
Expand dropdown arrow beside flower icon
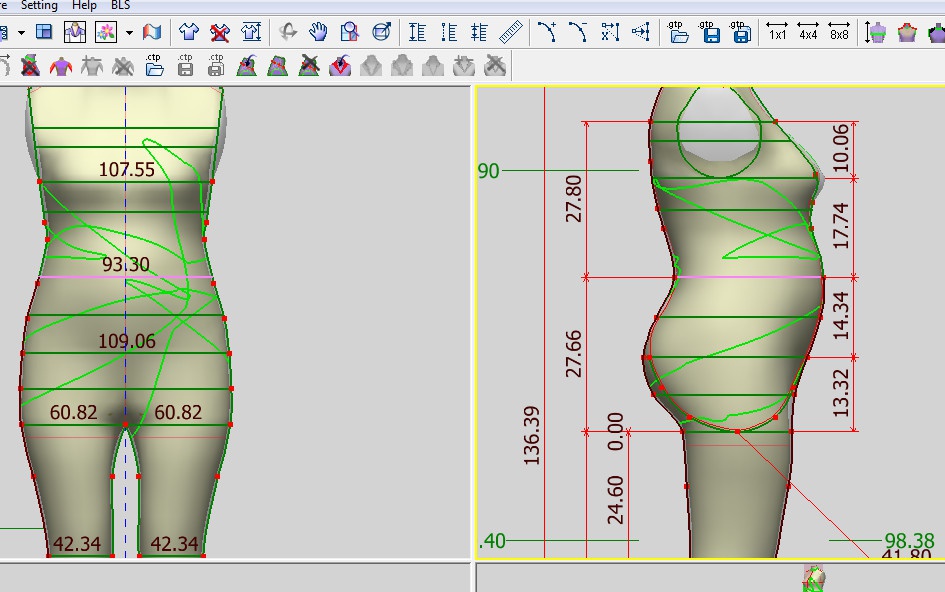[x=129, y=33]
